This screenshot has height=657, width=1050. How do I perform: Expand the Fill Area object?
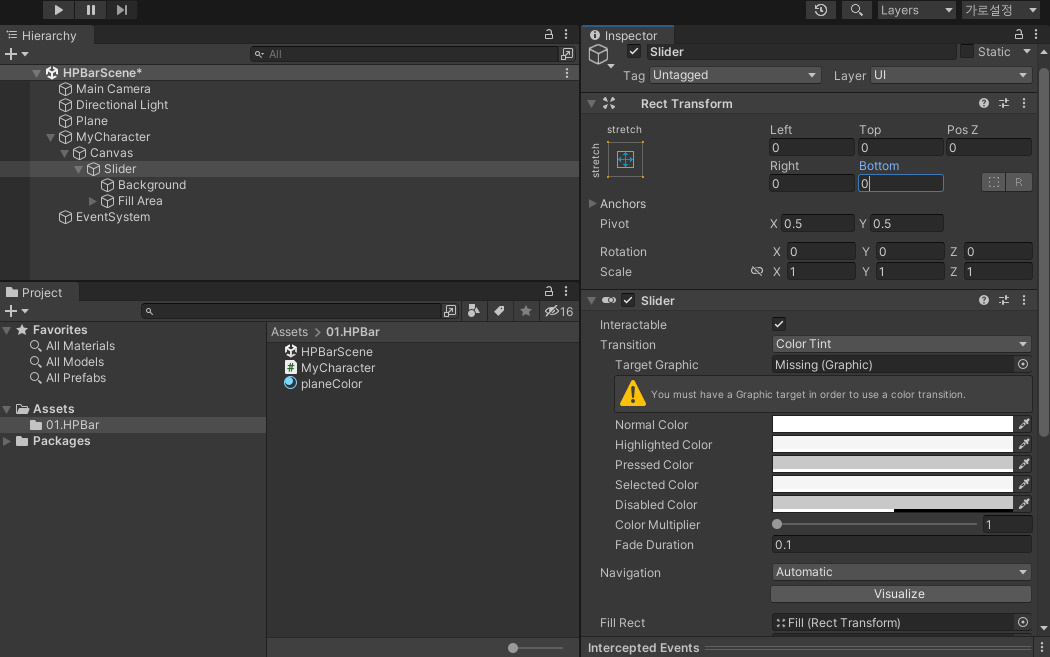point(92,201)
